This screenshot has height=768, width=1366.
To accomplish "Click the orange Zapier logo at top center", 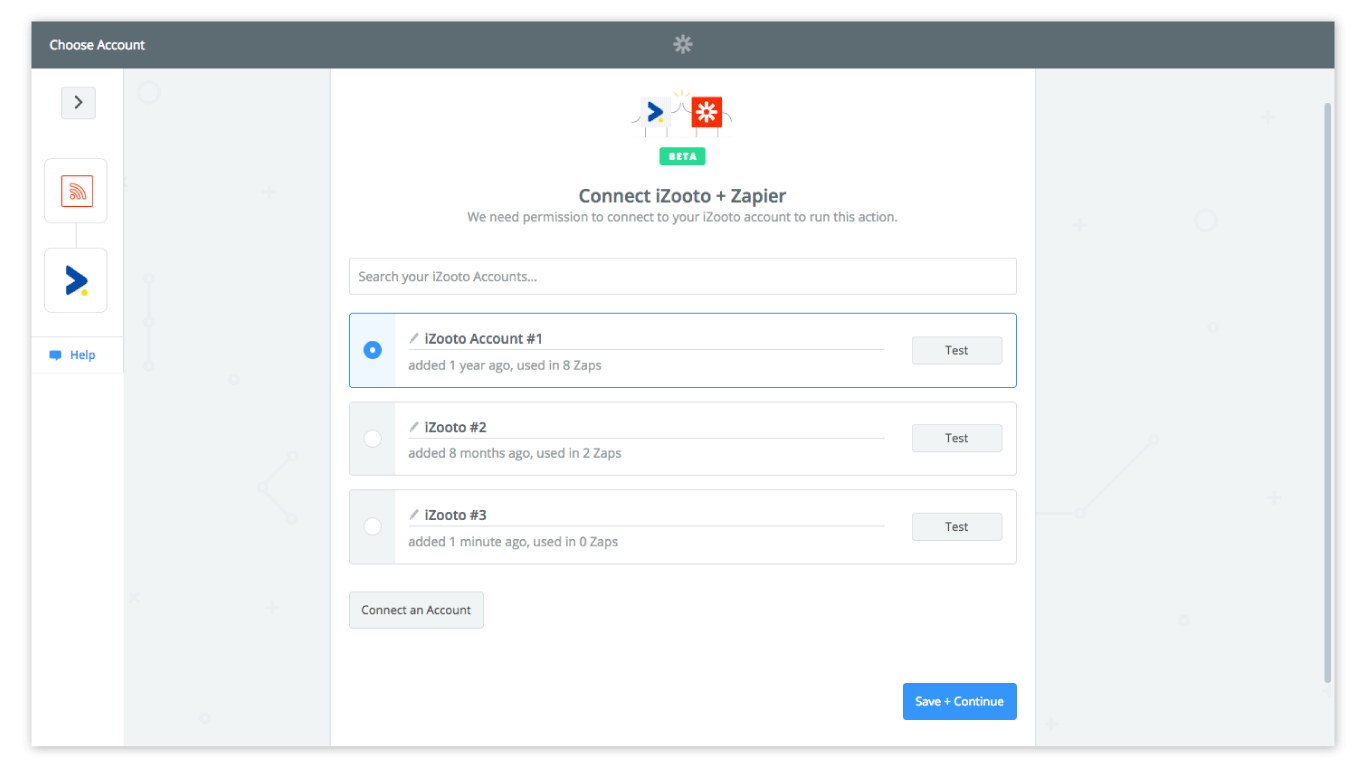I will [707, 112].
